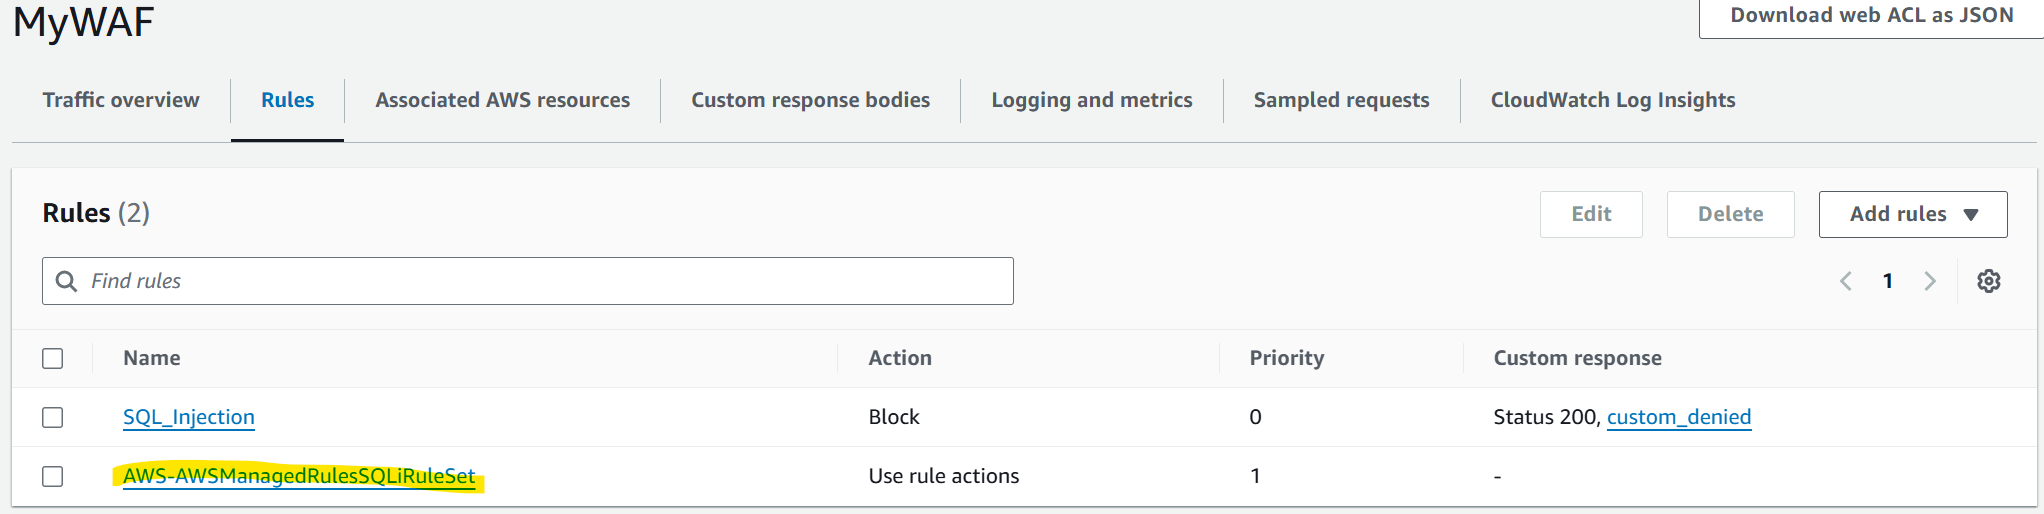Open the Associated AWS resources tab

click(x=502, y=100)
